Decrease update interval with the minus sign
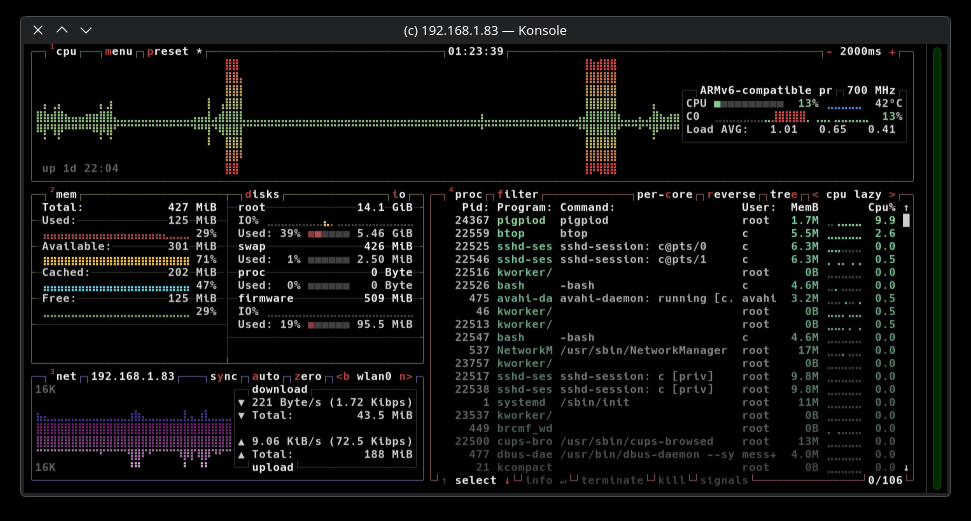 click(829, 52)
